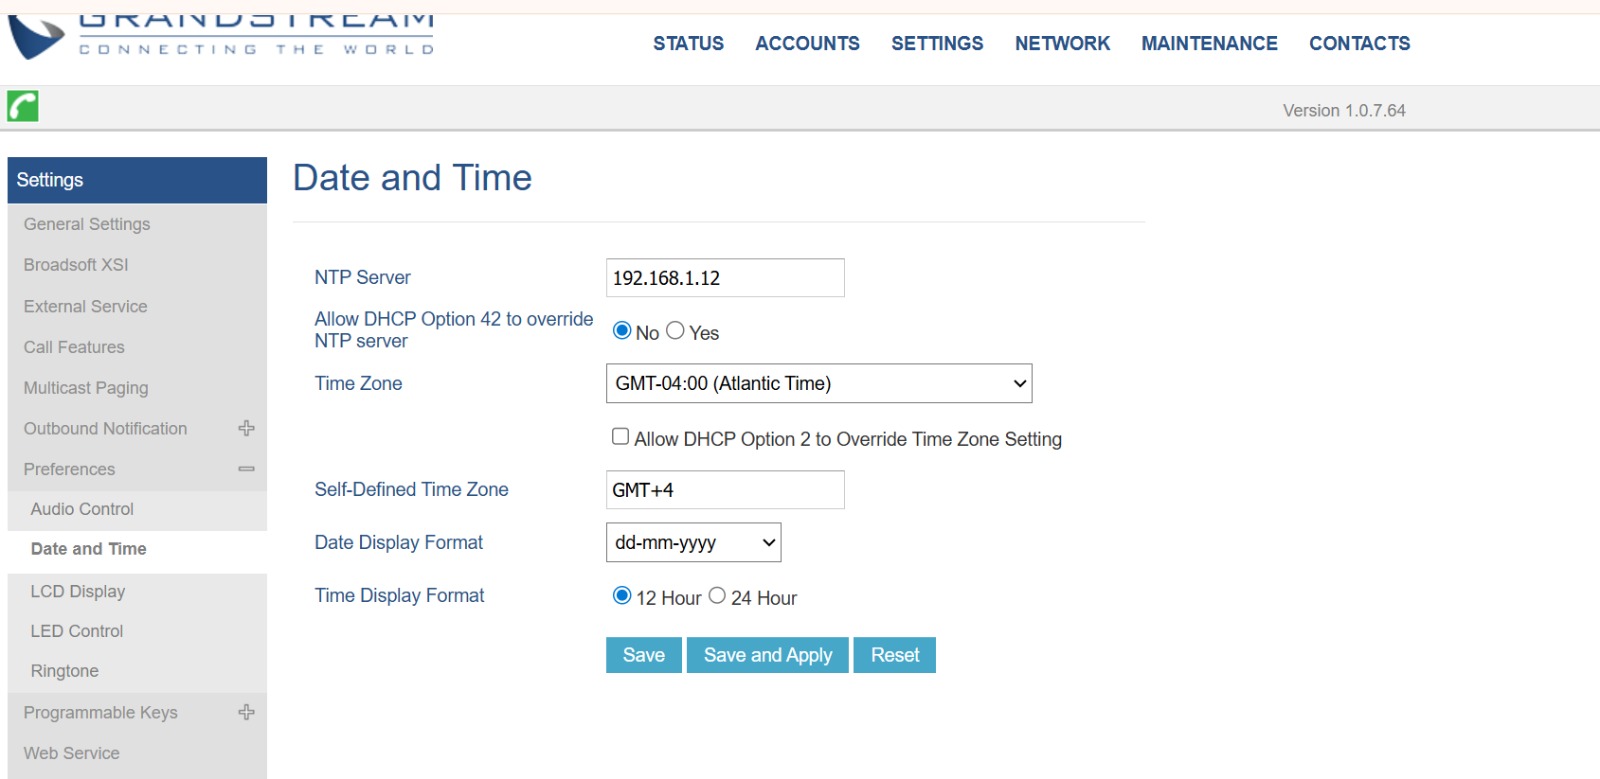Enable DHCP Option 2 time zone override
Viewport: 1600px width, 779px height.
click(x=620, y=437)
